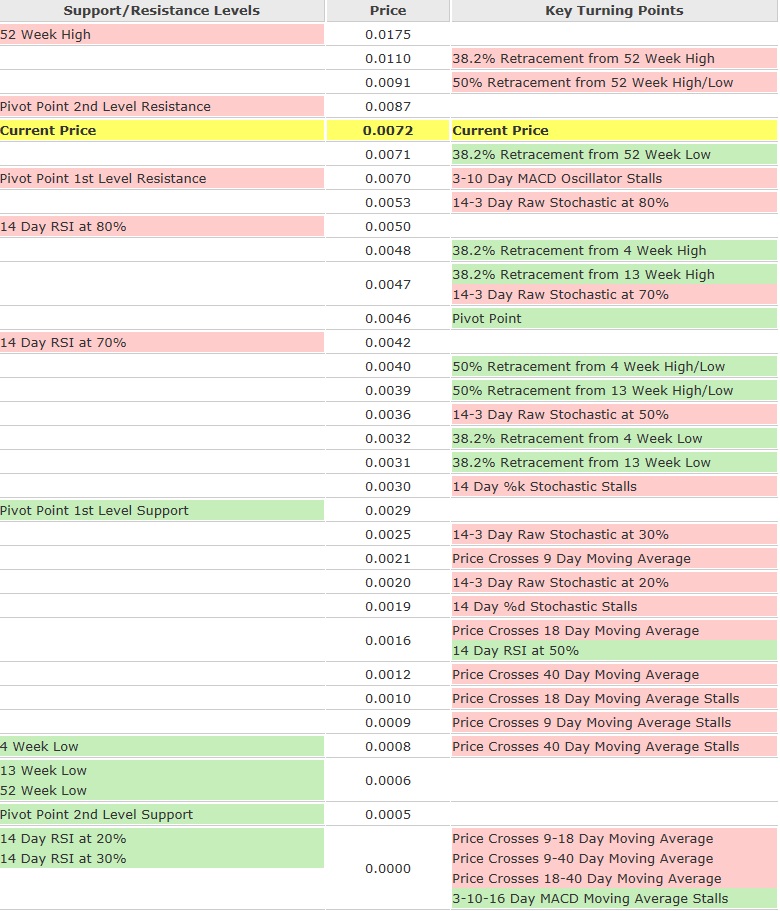Click 14 Day RSI at 80%
Viewport: 780px width, 911px height.
161,227
